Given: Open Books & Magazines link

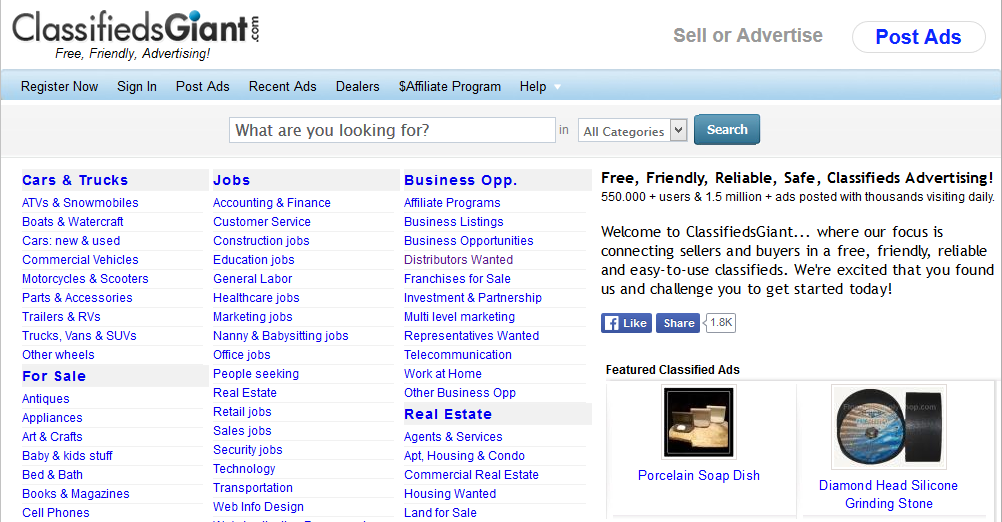Looking at the screenshot, I should point(75,494).
